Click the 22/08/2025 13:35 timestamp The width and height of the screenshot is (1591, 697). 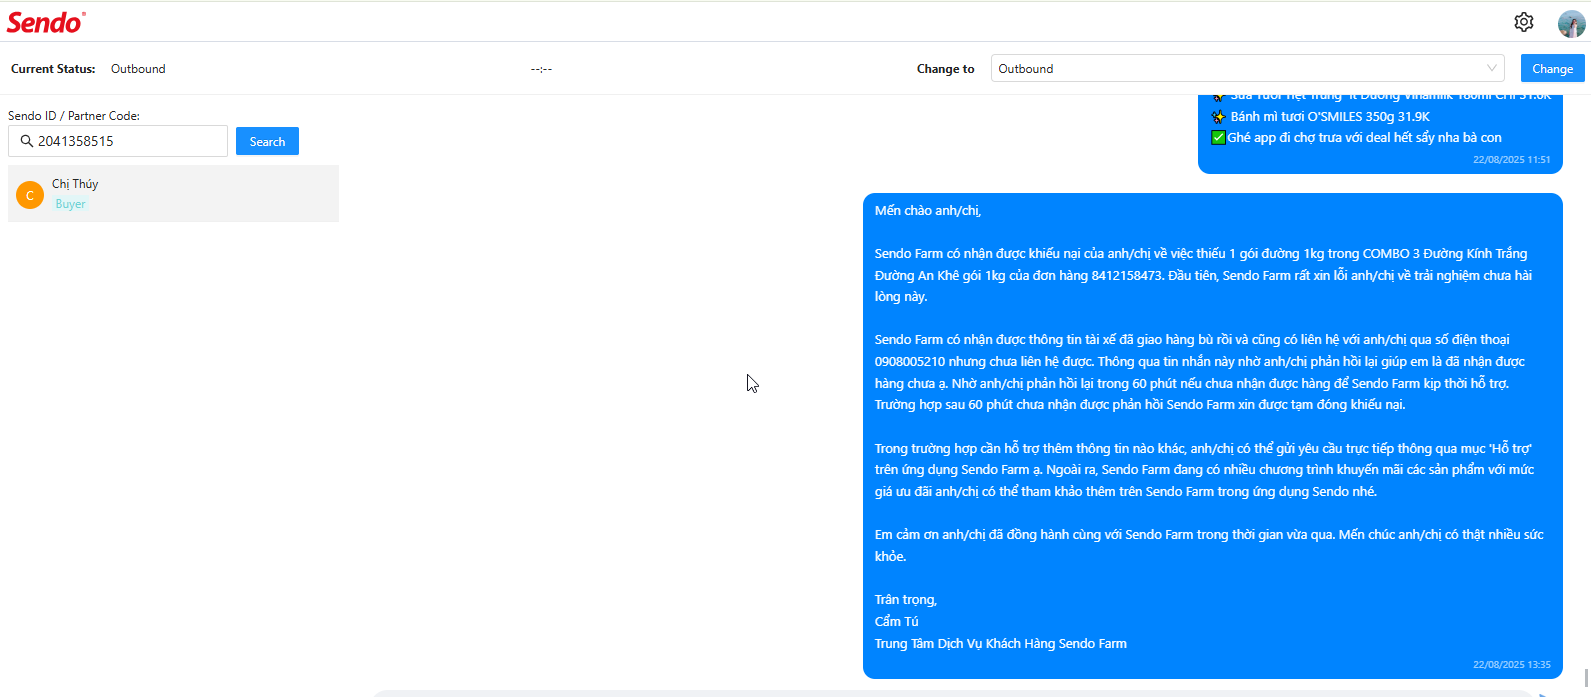[1511, 665]
